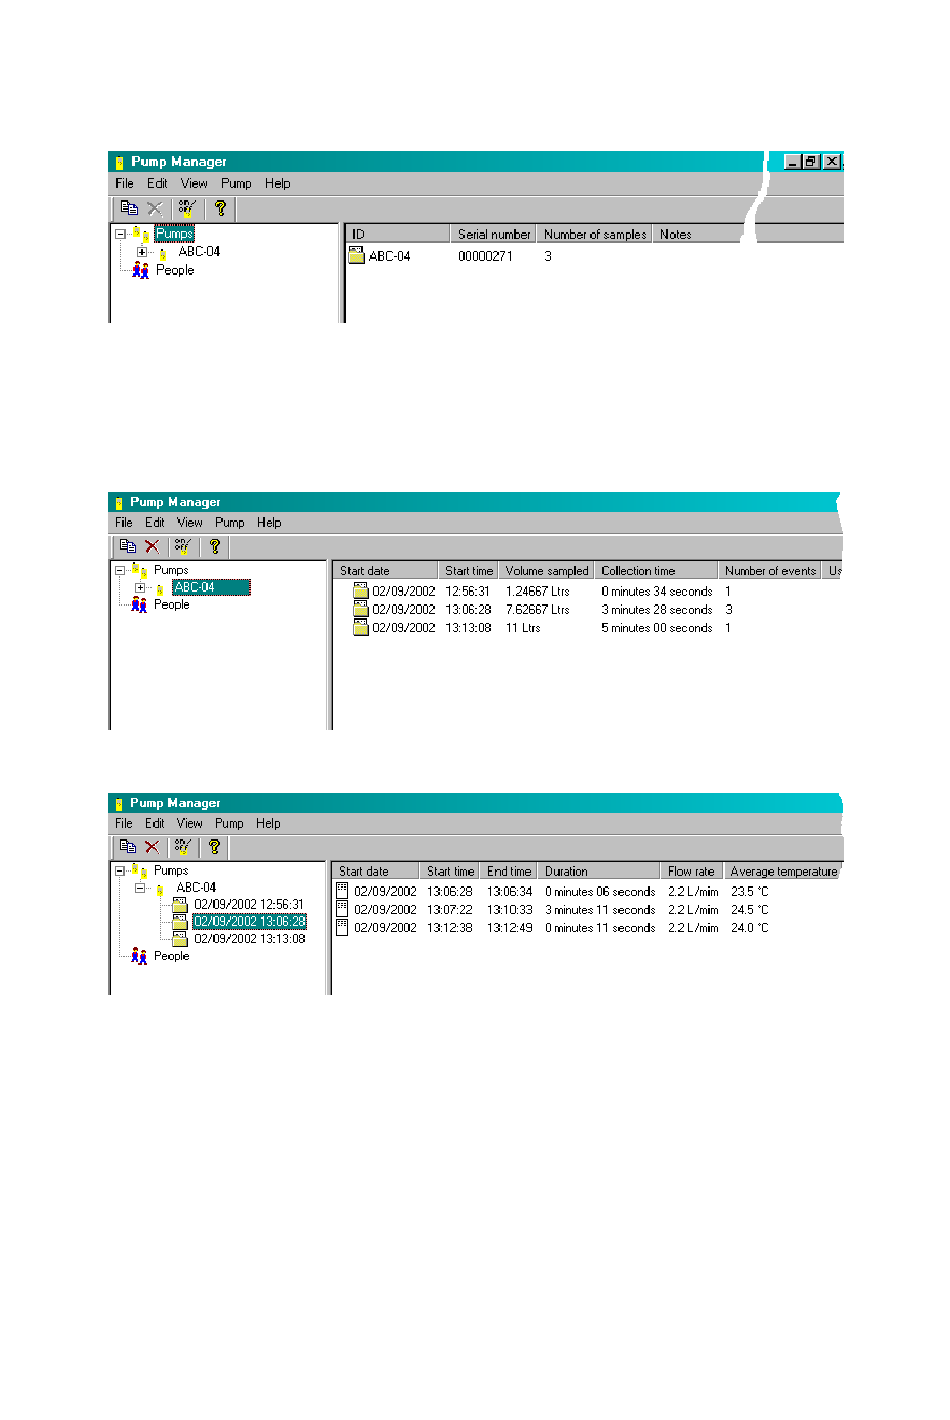The image size is (950, 1420).
Task: Click the pump On/Off icon in the middle window
Action: (x=182, y=546)
